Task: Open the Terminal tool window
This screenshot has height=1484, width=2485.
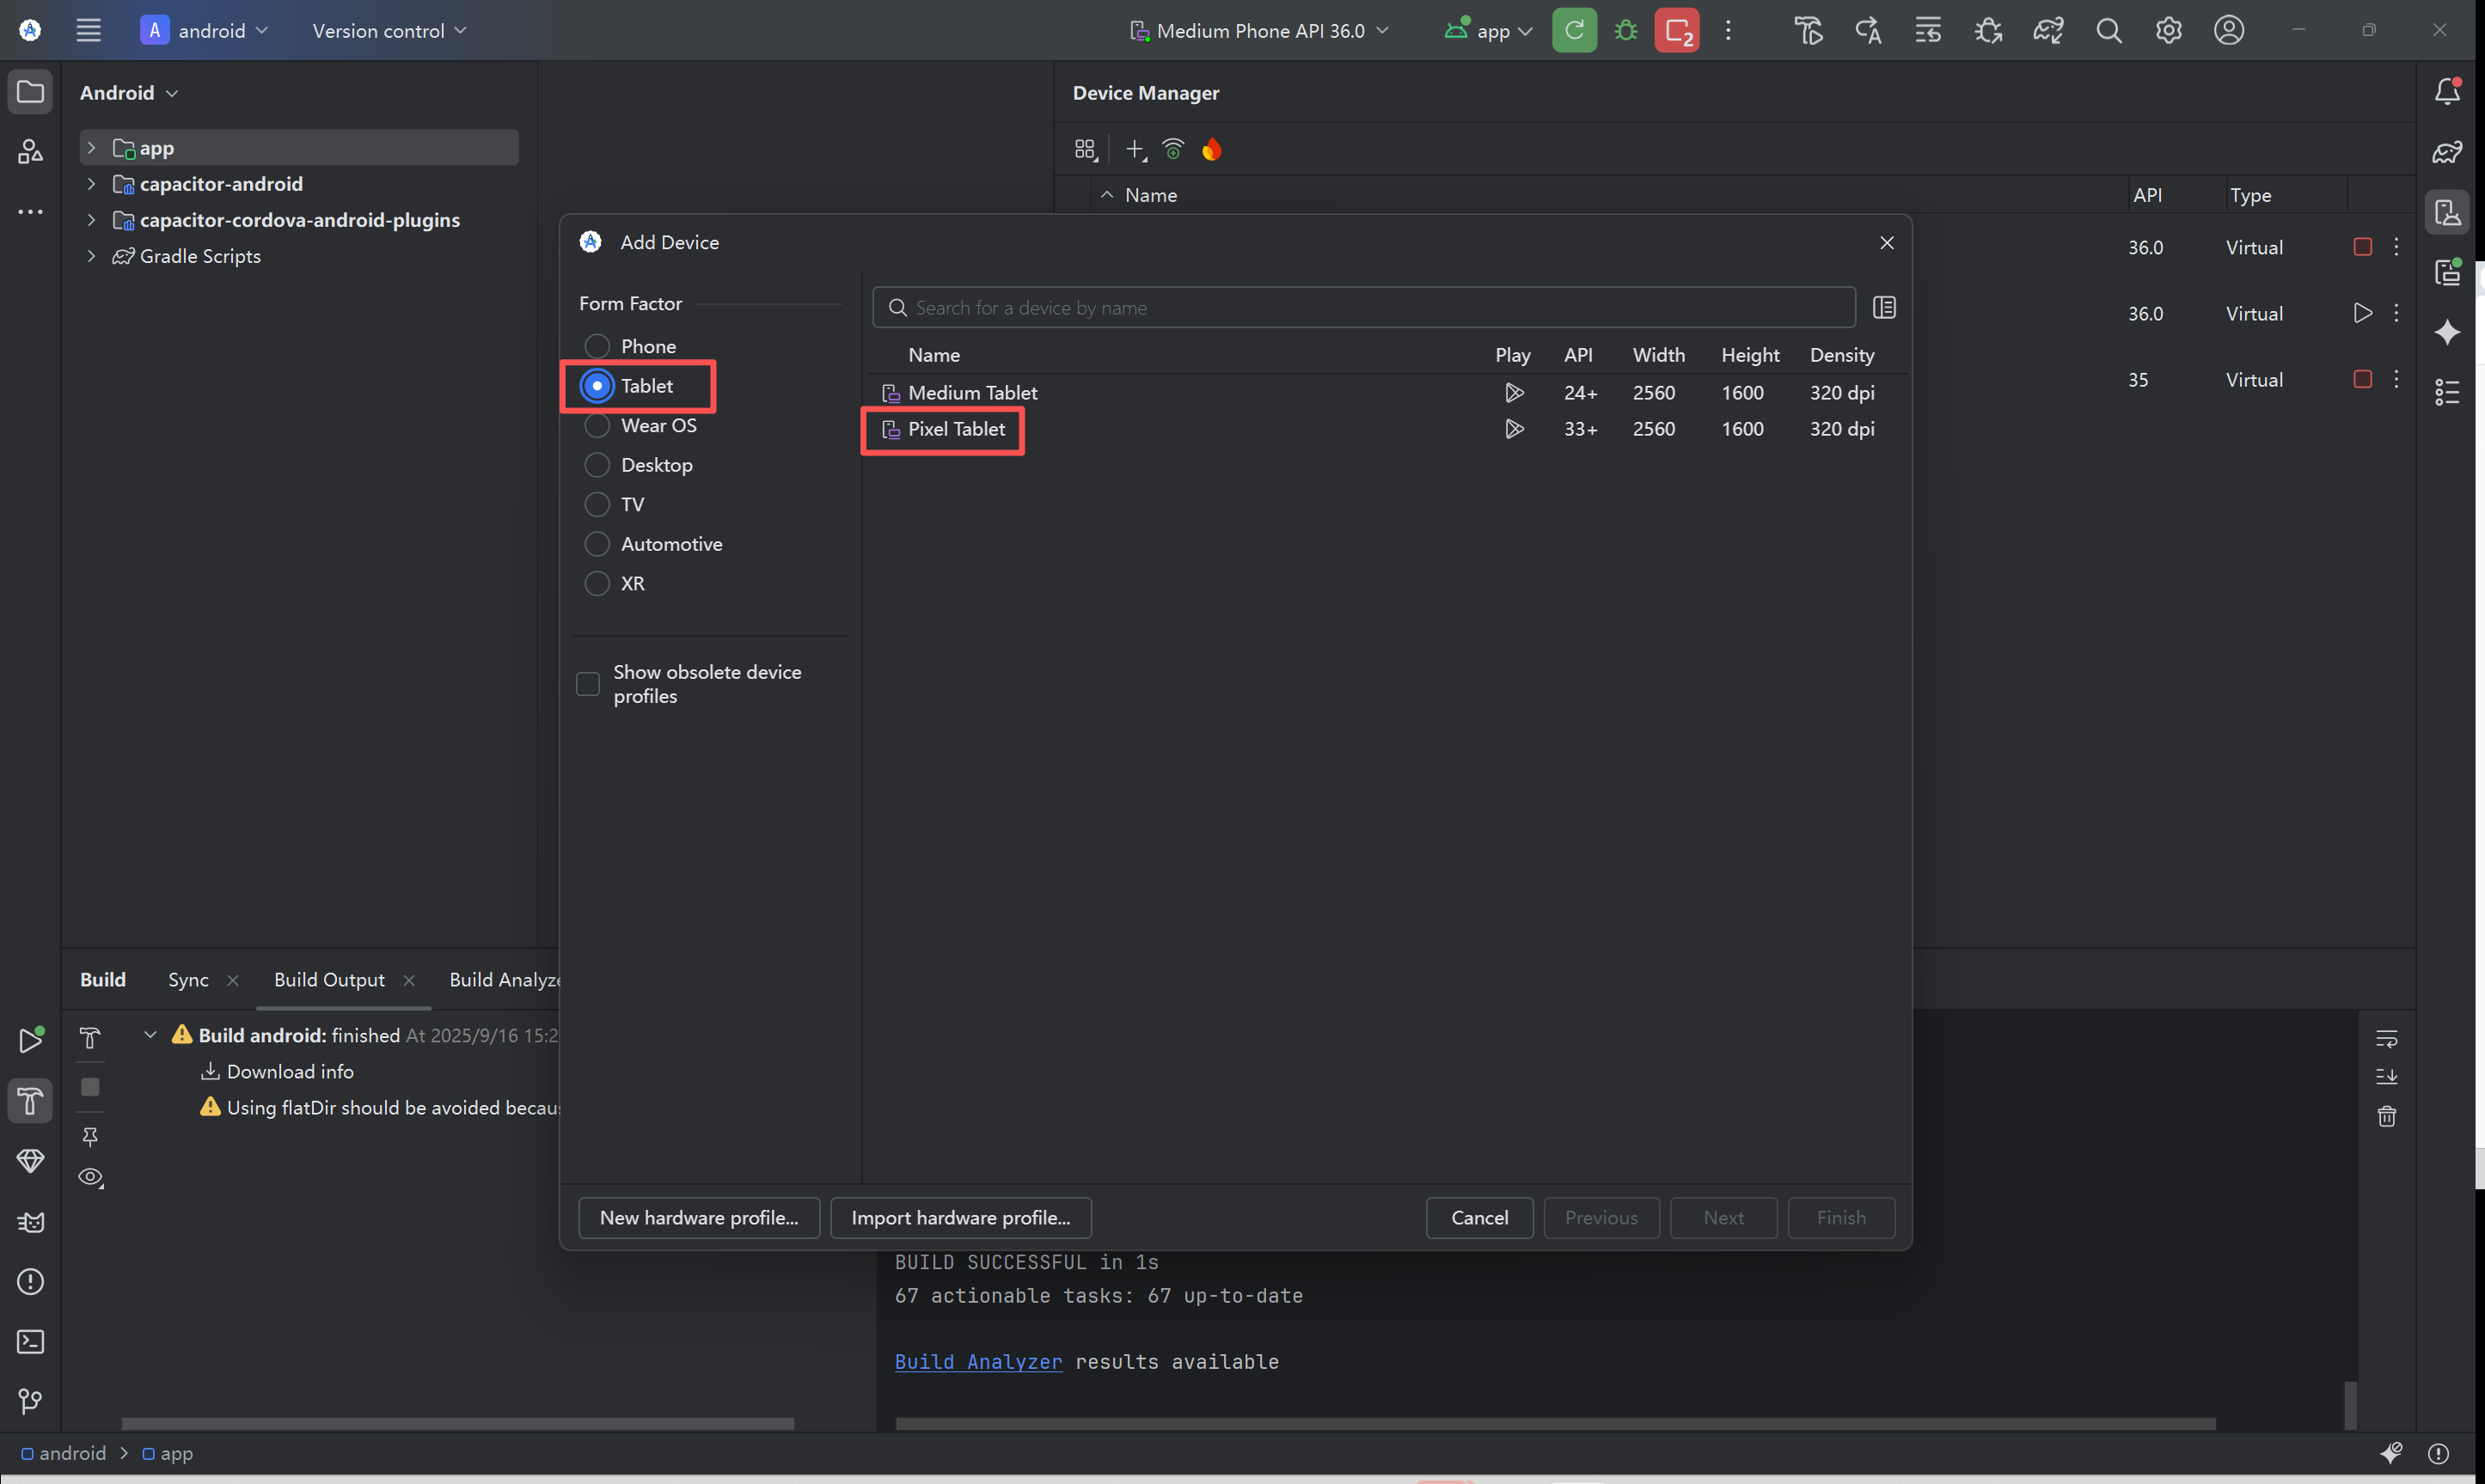Action: [x=30, y=1341]
